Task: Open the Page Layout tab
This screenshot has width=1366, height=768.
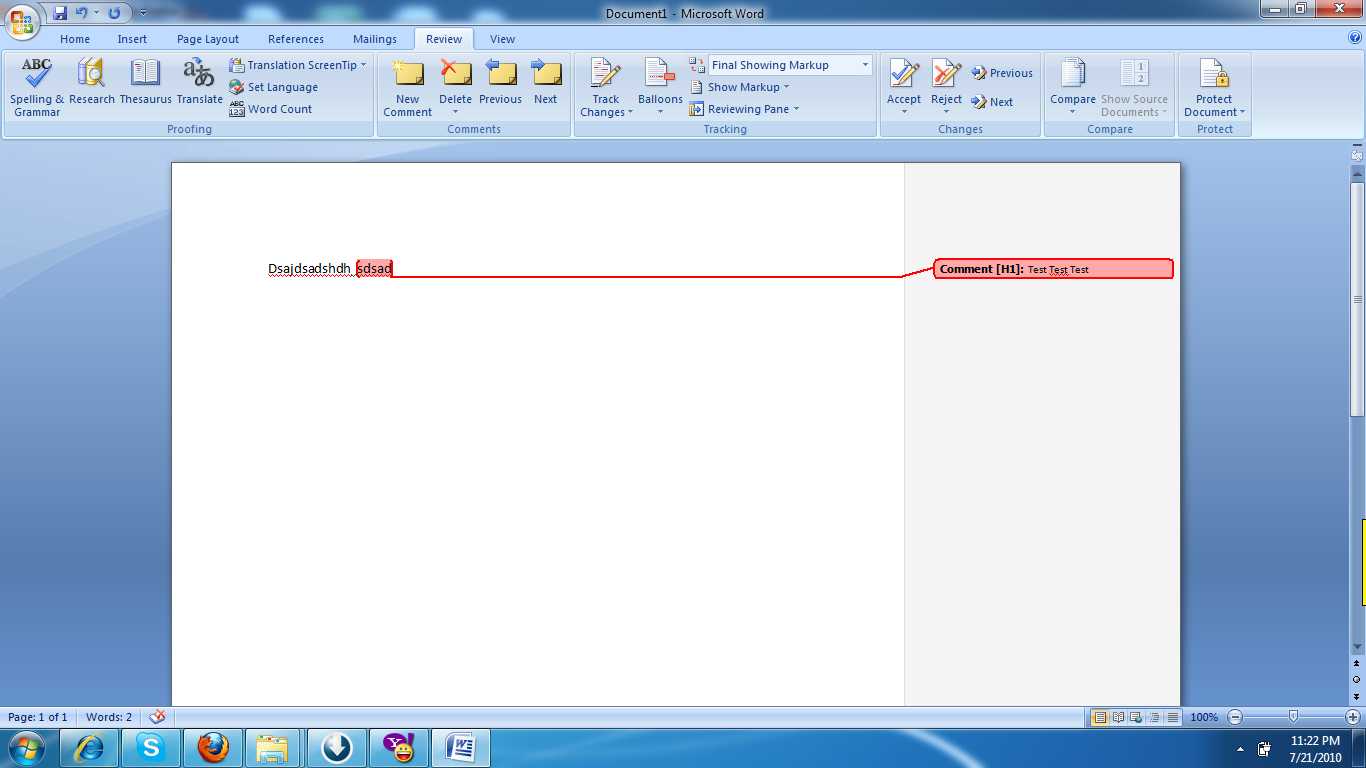Action: click(208, 39)
